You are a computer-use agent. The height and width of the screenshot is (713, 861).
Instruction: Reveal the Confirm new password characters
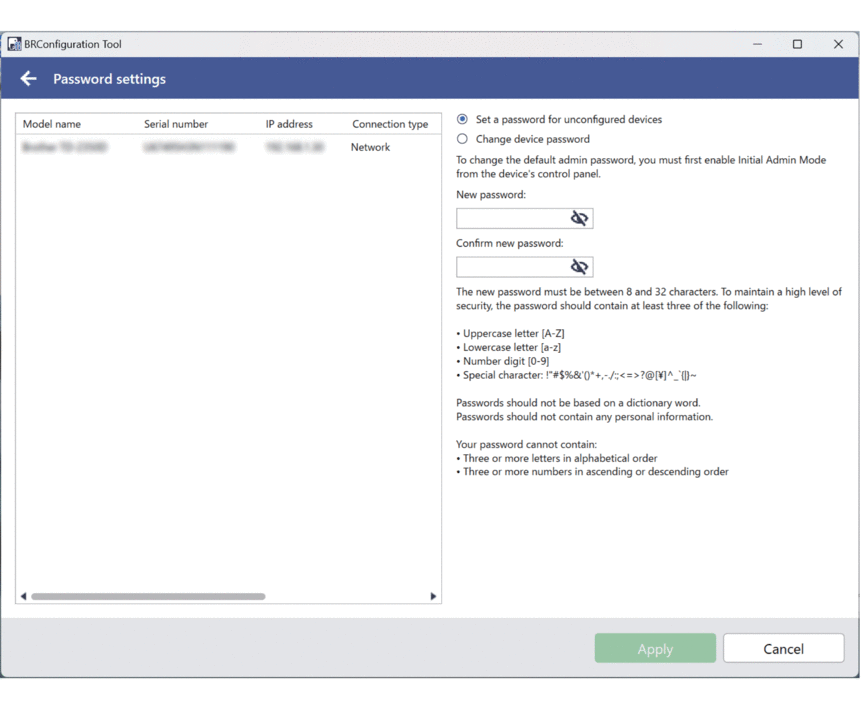(579, 267)
